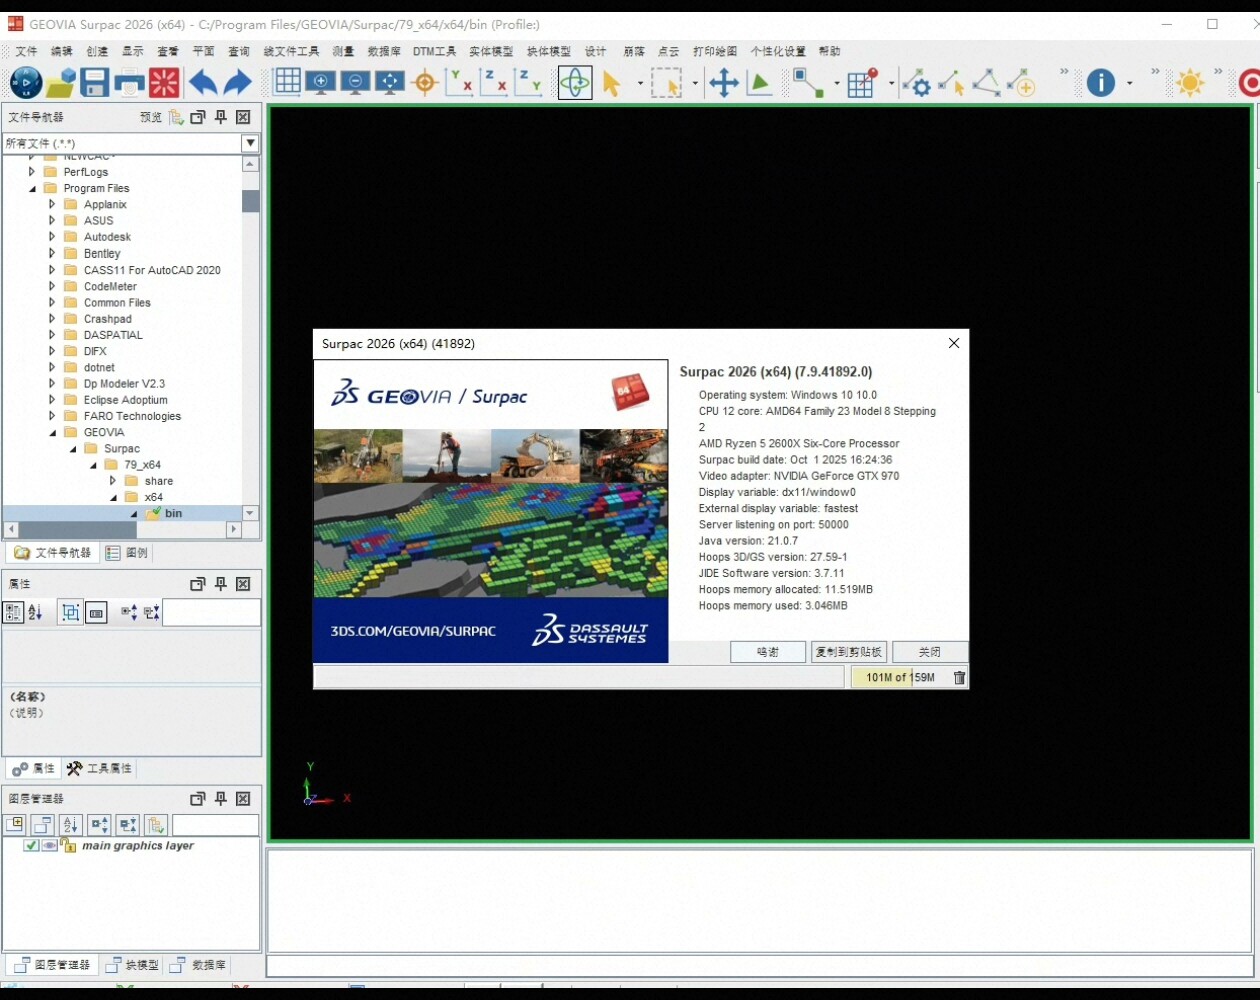This screenshot has height=1000, width=1260.
Task: Click the zoom out monitor icon
Action: pyautogui.click(x=355, y=82)
